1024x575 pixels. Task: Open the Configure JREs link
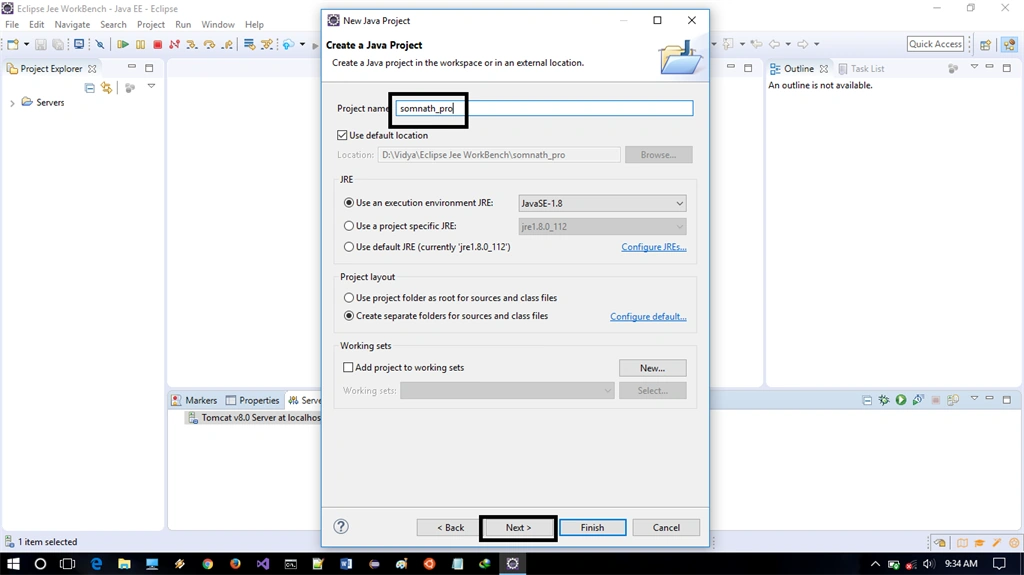[654, 247]
